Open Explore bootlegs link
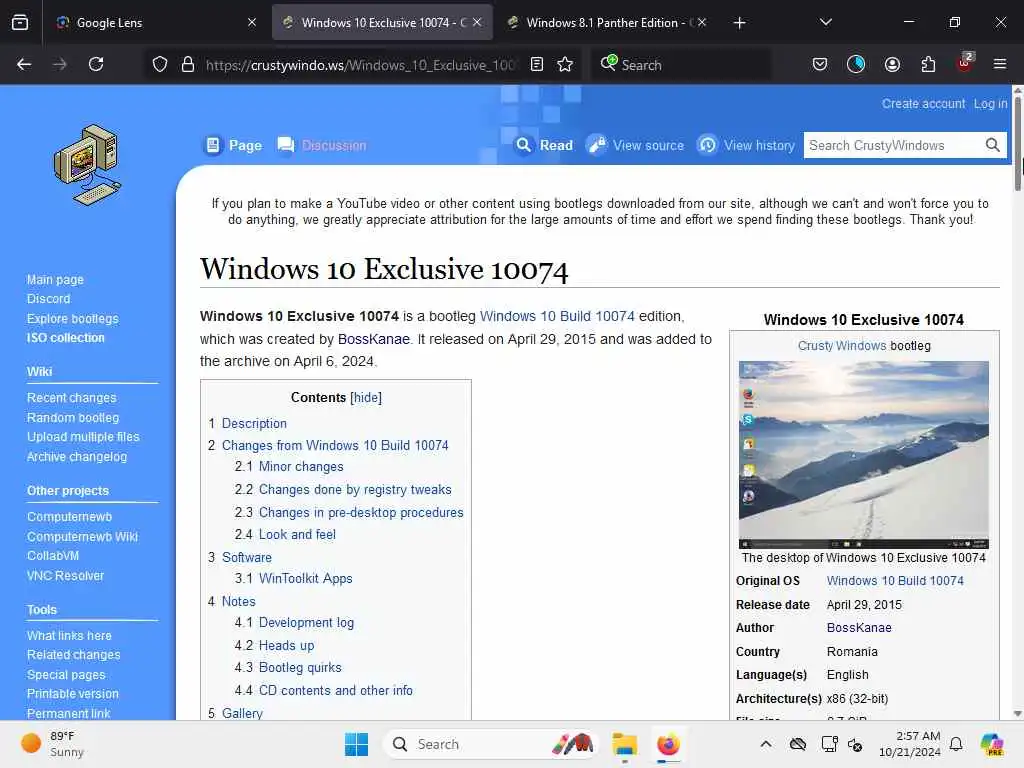Viewport: 1024px width, 768px height. [72, 319]
